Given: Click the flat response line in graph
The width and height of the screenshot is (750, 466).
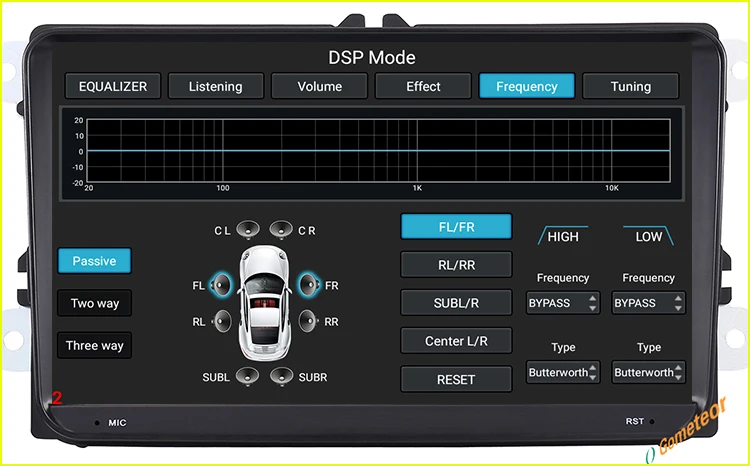Looking at the screenshot, I should (378, 151).
